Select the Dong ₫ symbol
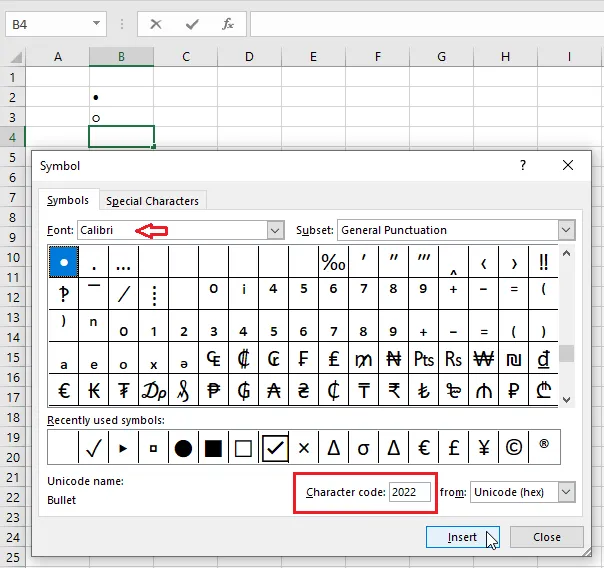This screenshot has height=568, width=604. point(544,359)
